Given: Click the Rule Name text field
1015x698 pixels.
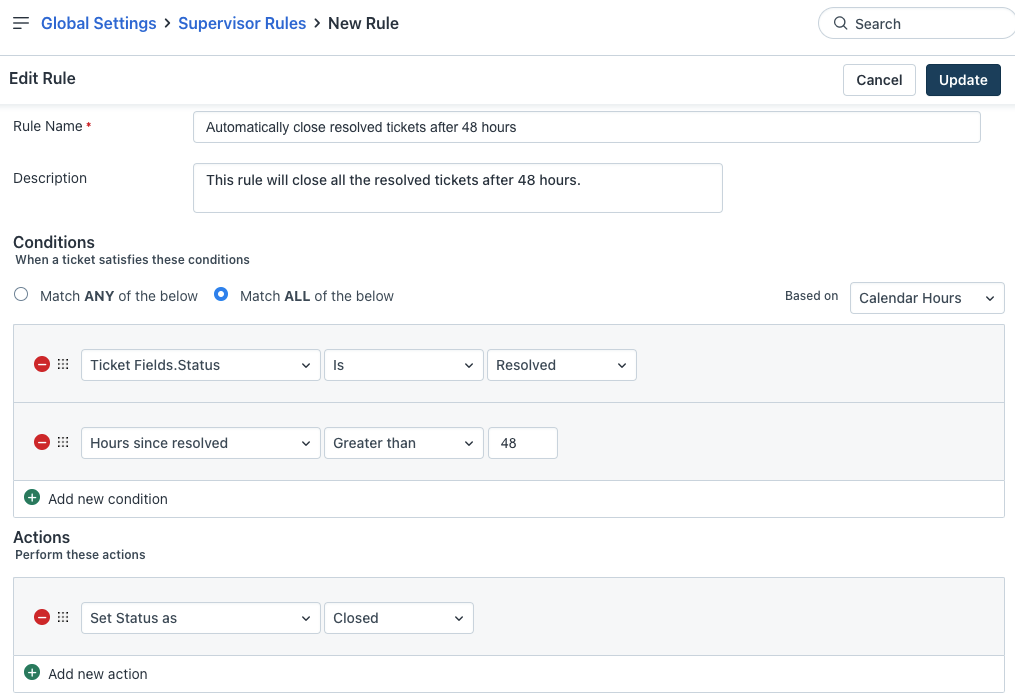Looking at the screenshot, I should click(x=586, y=127).
